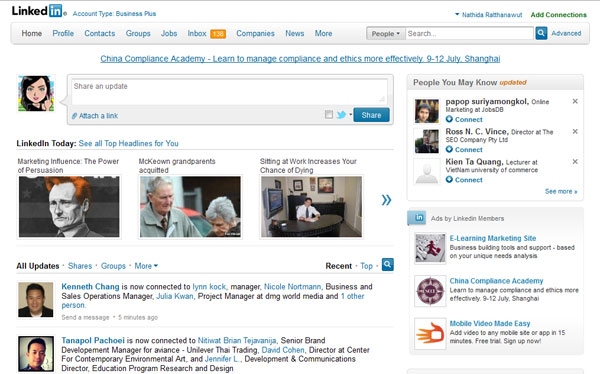Screen dimensions: 600x374
Task: Click the blue search magnifier button
Action: [x=541, y=33]
